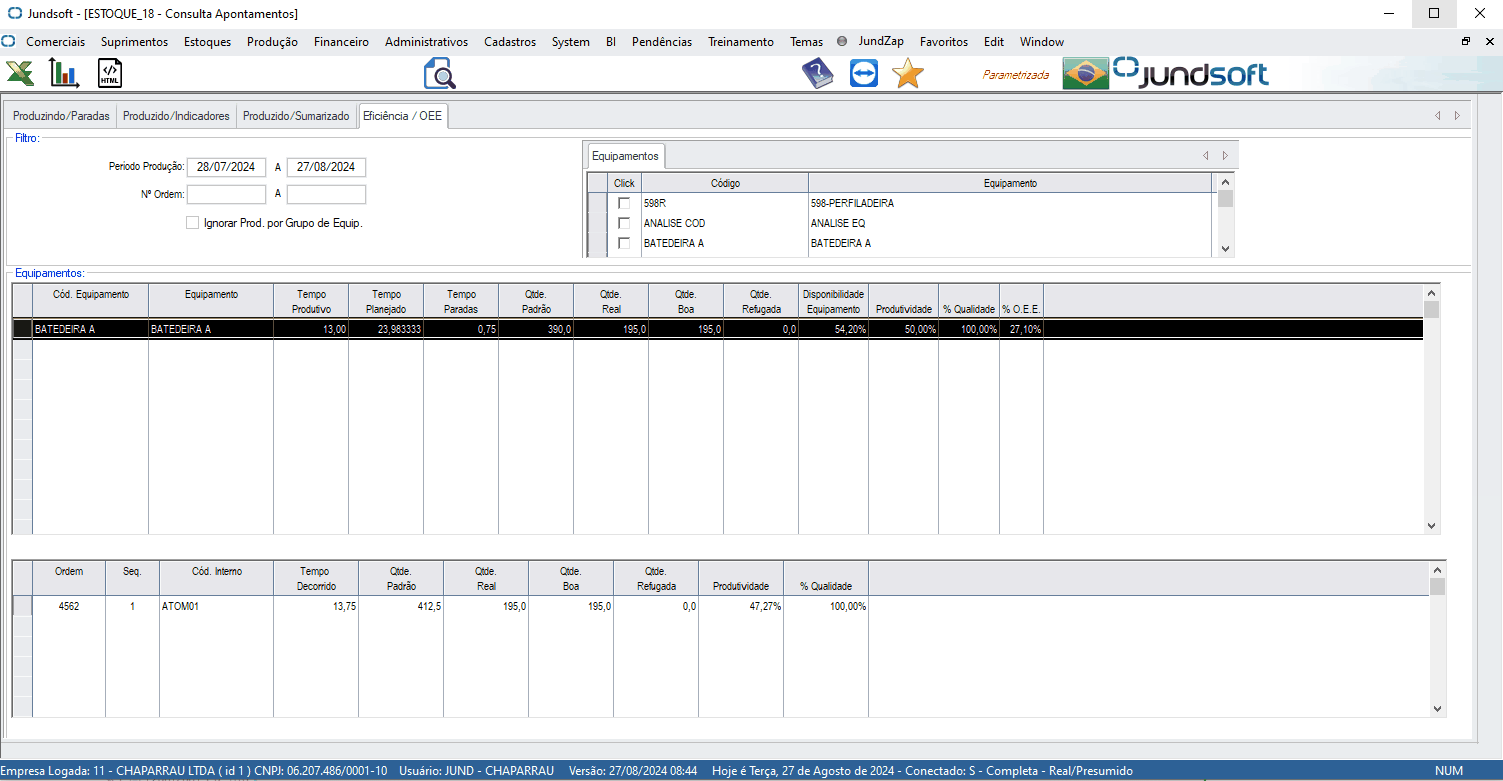Sort by the Tempo Produtivo column header
This screenshot has height=781, width=1503.
pyautogui.click(x=311, y=301)
